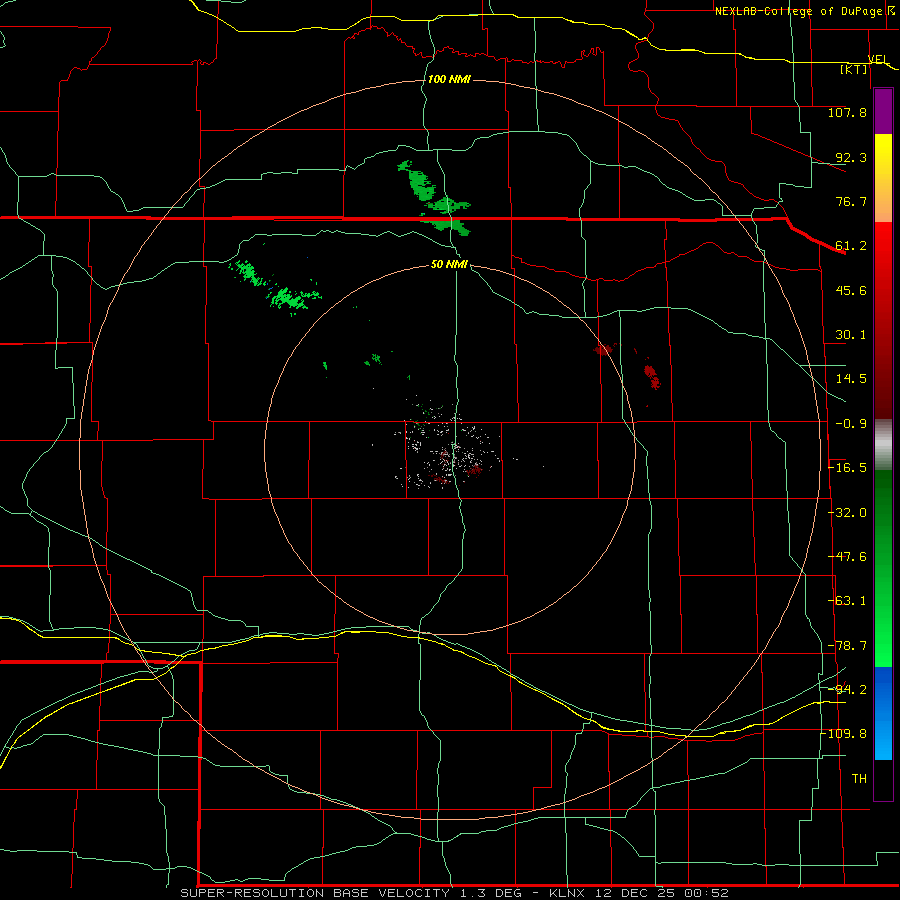The width and height of the screenshot is (900, 900).
Task: Select the -0.9 scale value
Action: (851, 424)
